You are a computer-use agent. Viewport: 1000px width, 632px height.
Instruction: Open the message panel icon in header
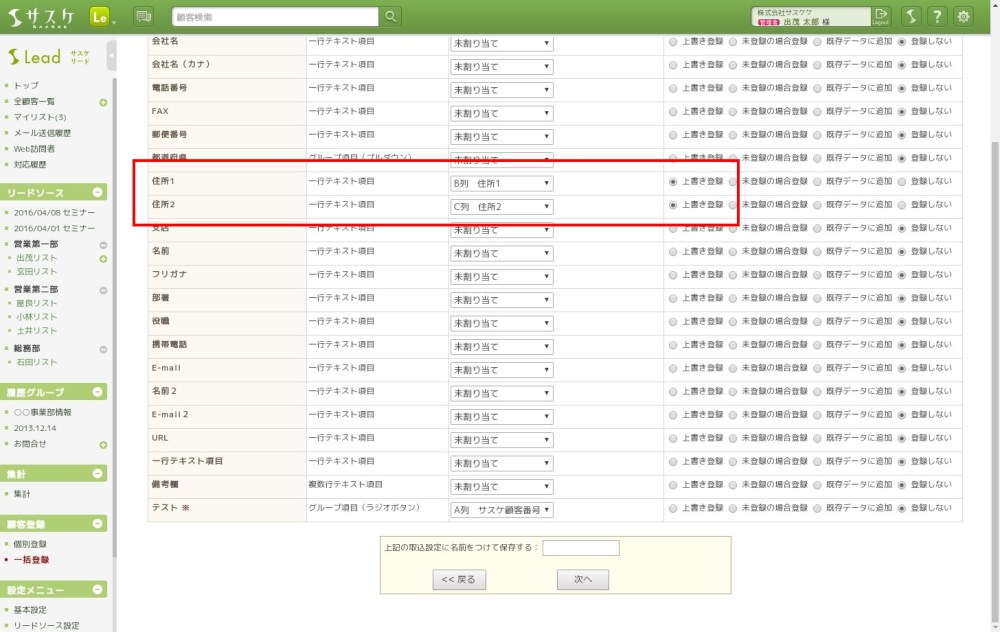[x=143, y=16]
